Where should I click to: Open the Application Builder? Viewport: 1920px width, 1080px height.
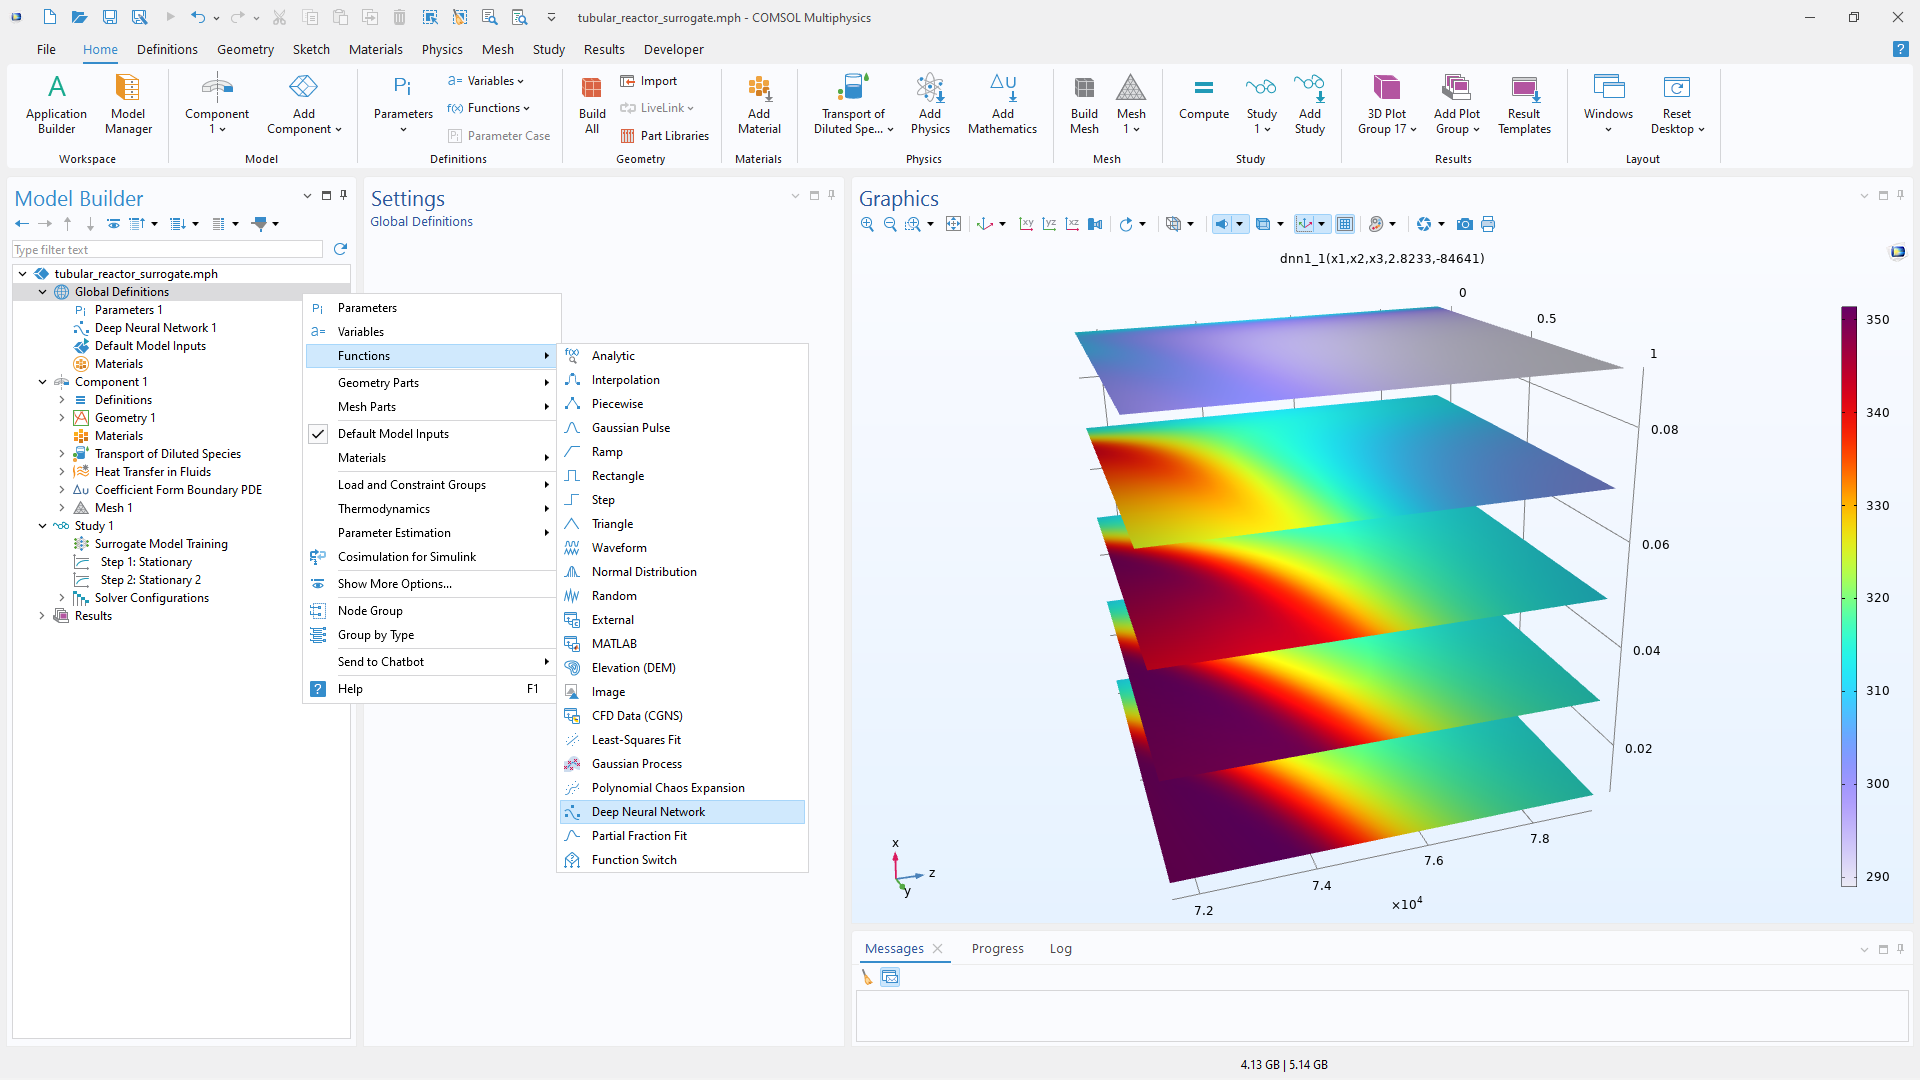56,103
